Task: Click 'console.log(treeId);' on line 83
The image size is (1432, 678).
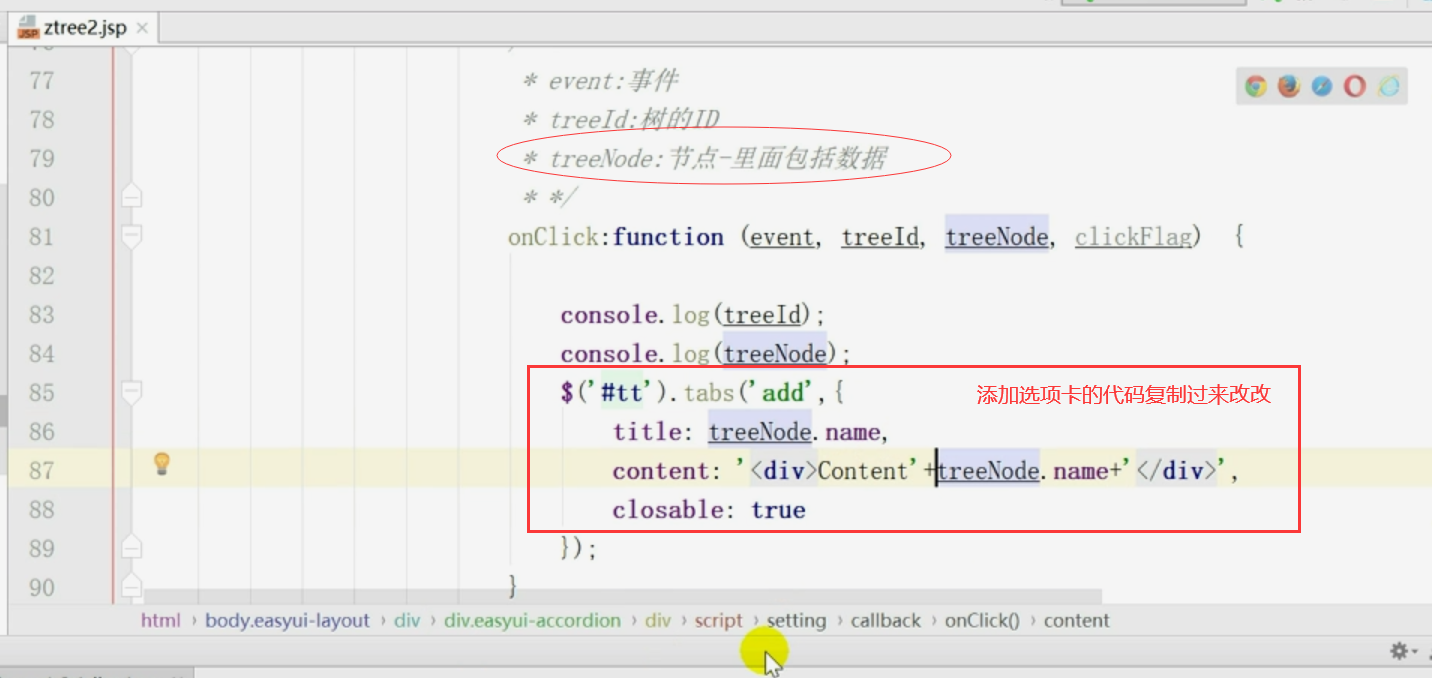Action: click(x=693, y=315)
